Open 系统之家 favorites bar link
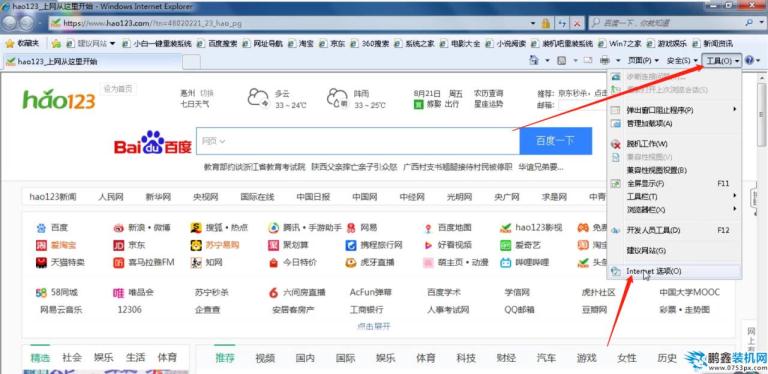This screenshot has height=374, width=768. (x=414, y=44)
